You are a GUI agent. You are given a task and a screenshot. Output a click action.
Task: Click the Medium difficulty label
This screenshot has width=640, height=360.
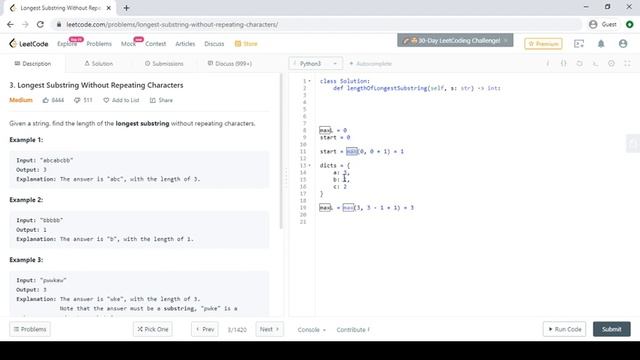(21, 100)
